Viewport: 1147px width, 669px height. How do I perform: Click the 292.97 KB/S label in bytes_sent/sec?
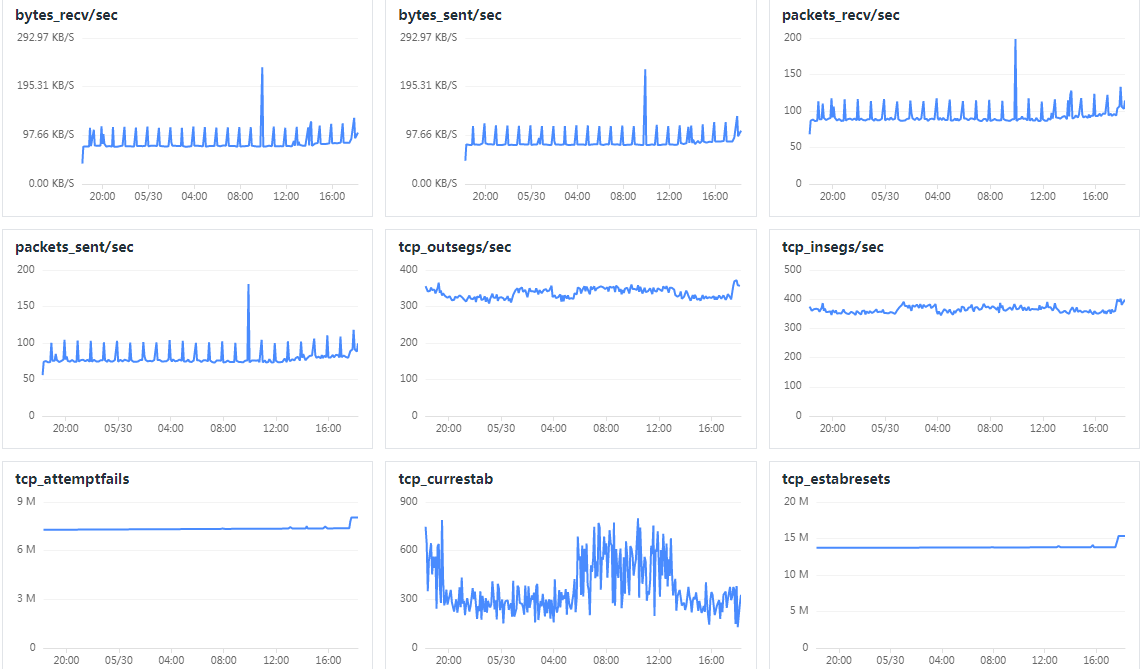coord(428,37)
